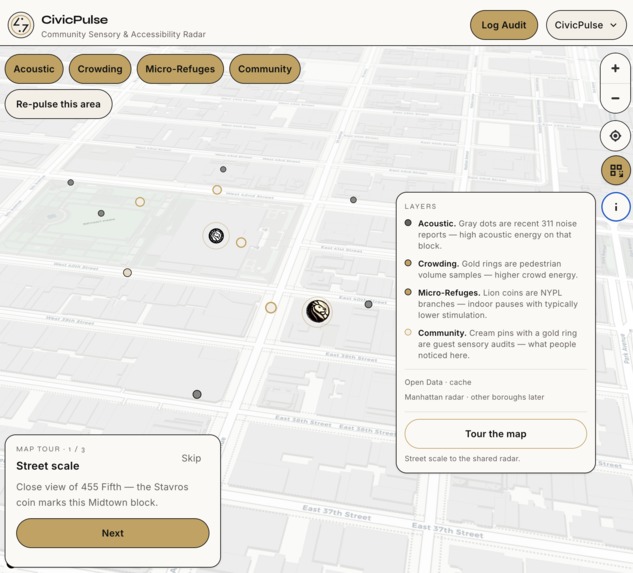Click the 'MAP TOUR · 1 / 3' label
Viewport: 633px width, 573px height.
click(x=50, y=449)
